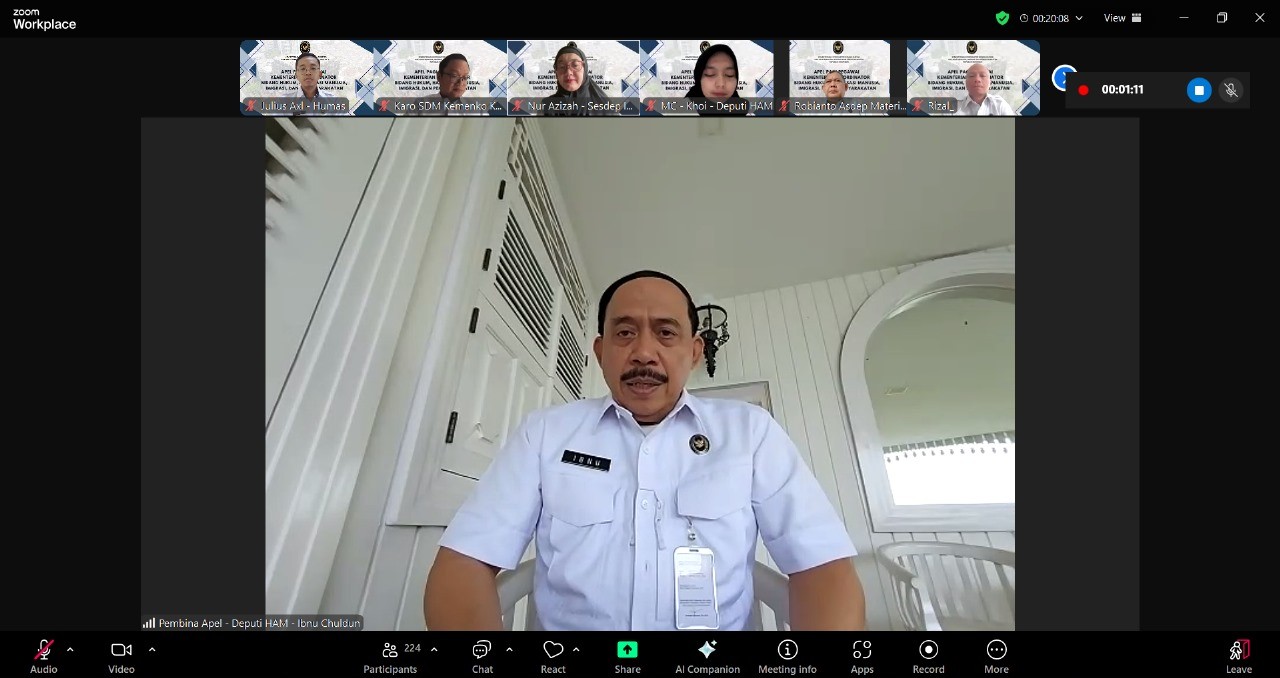Open the More options menu
The height and width of the screenshot is (678, 1280).
coord(996,651)
